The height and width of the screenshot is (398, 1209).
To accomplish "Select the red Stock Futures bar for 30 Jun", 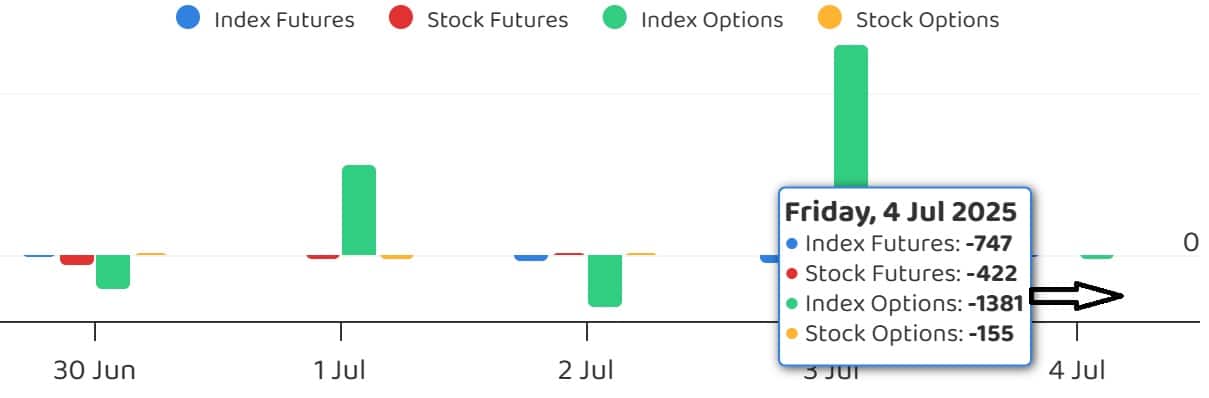I will [x=77, y=259].
